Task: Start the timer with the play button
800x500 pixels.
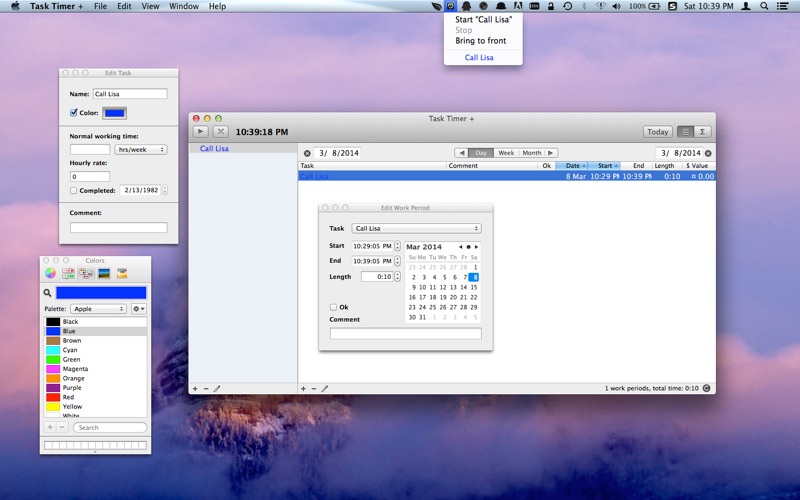Action: 201,132
